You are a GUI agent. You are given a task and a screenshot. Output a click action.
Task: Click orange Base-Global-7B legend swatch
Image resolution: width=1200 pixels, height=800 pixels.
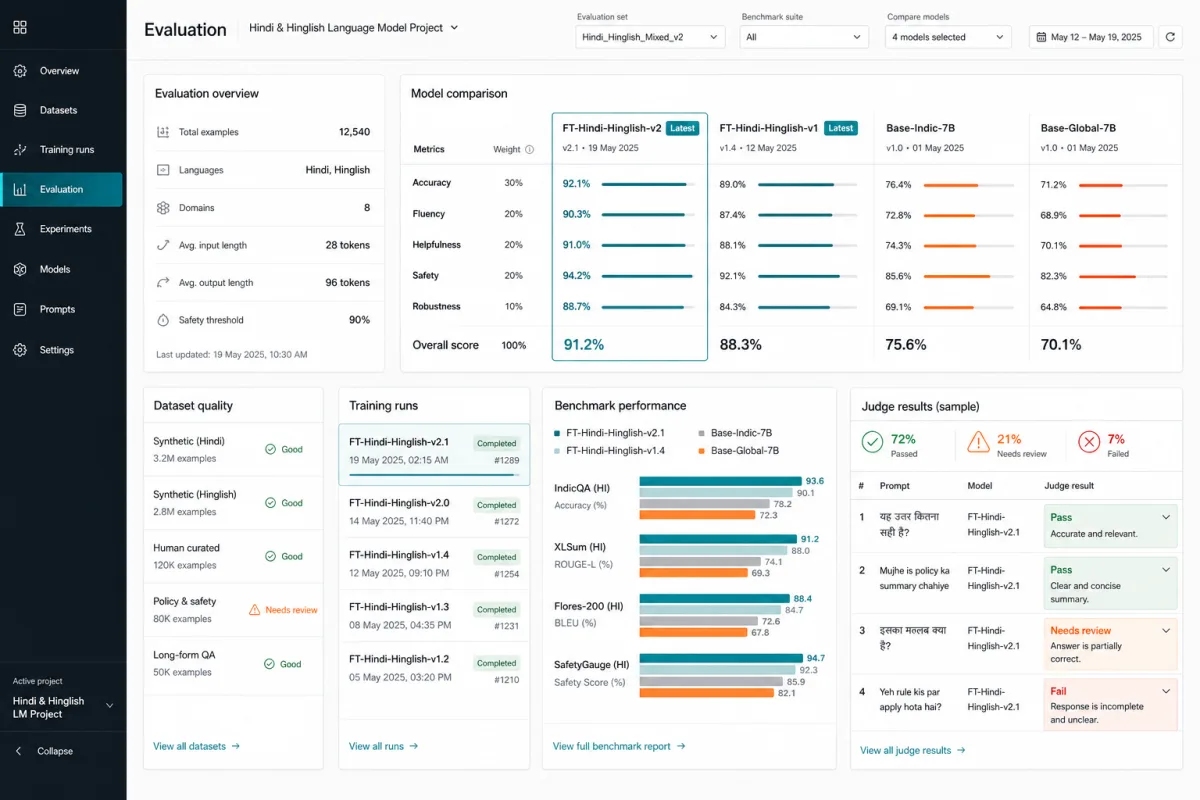tap(702, 451)
